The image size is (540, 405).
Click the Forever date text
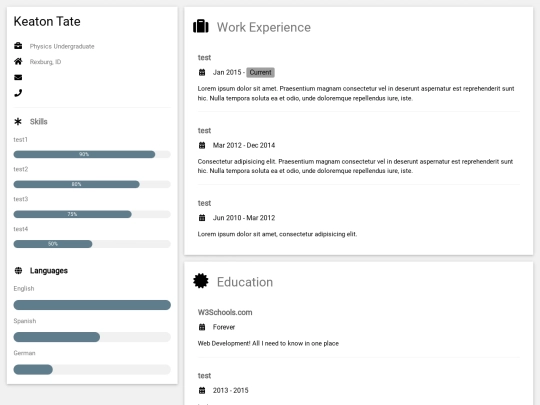[224, 327]
